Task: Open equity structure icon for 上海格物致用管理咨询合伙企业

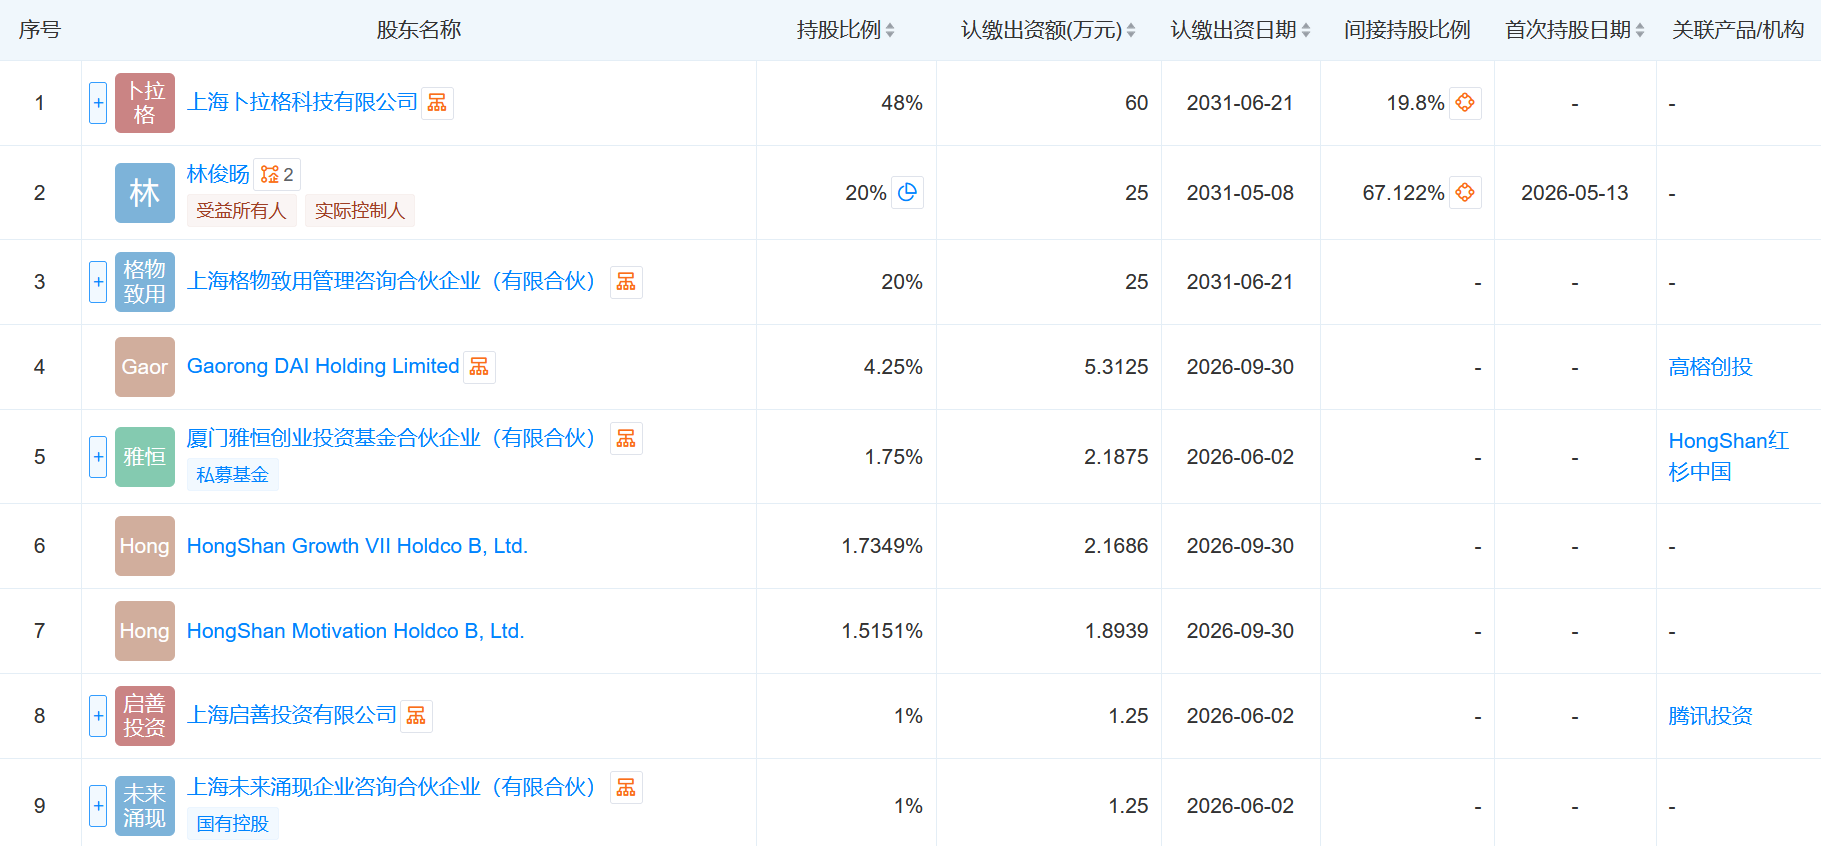Action: click(x=626, y=282)
